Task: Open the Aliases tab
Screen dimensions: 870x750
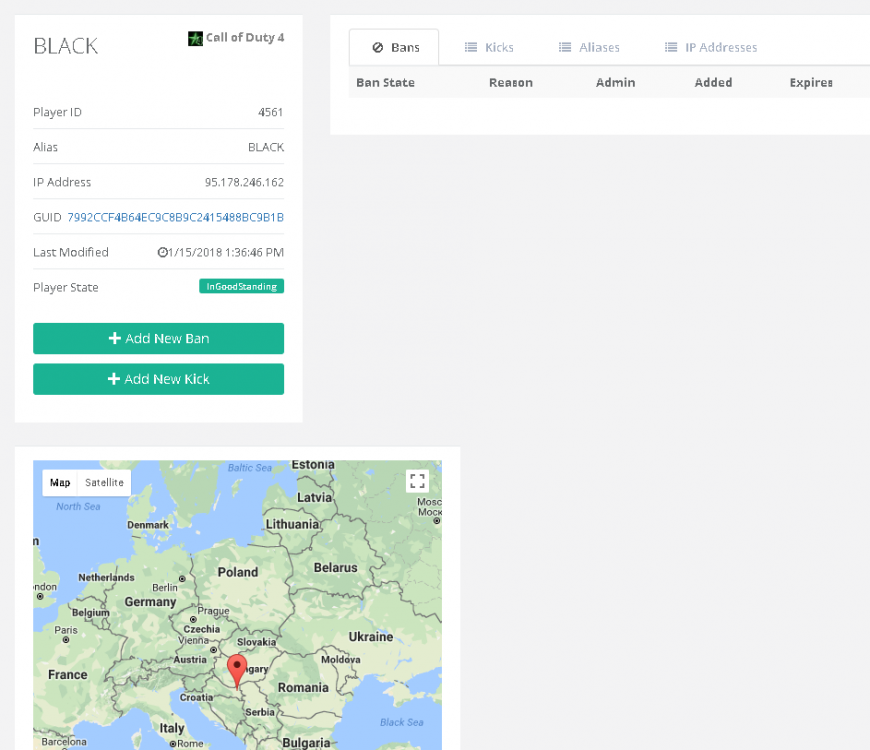Action: 588,47
